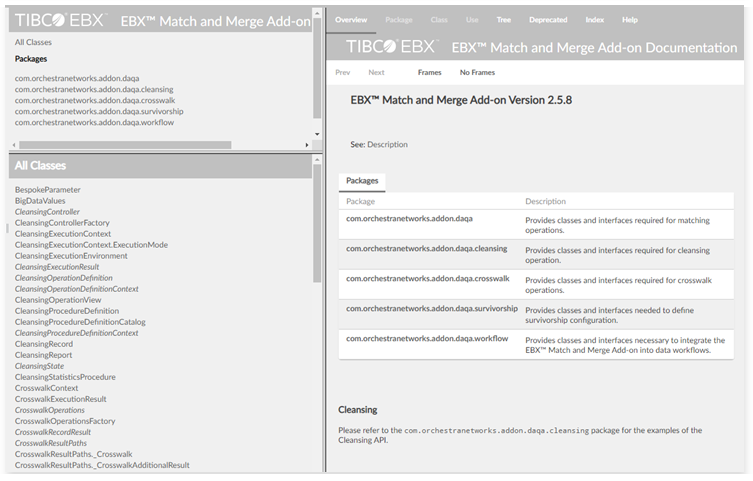Open the CleansingExecutionContext class

pyautogui.click(x=63, y=234)
